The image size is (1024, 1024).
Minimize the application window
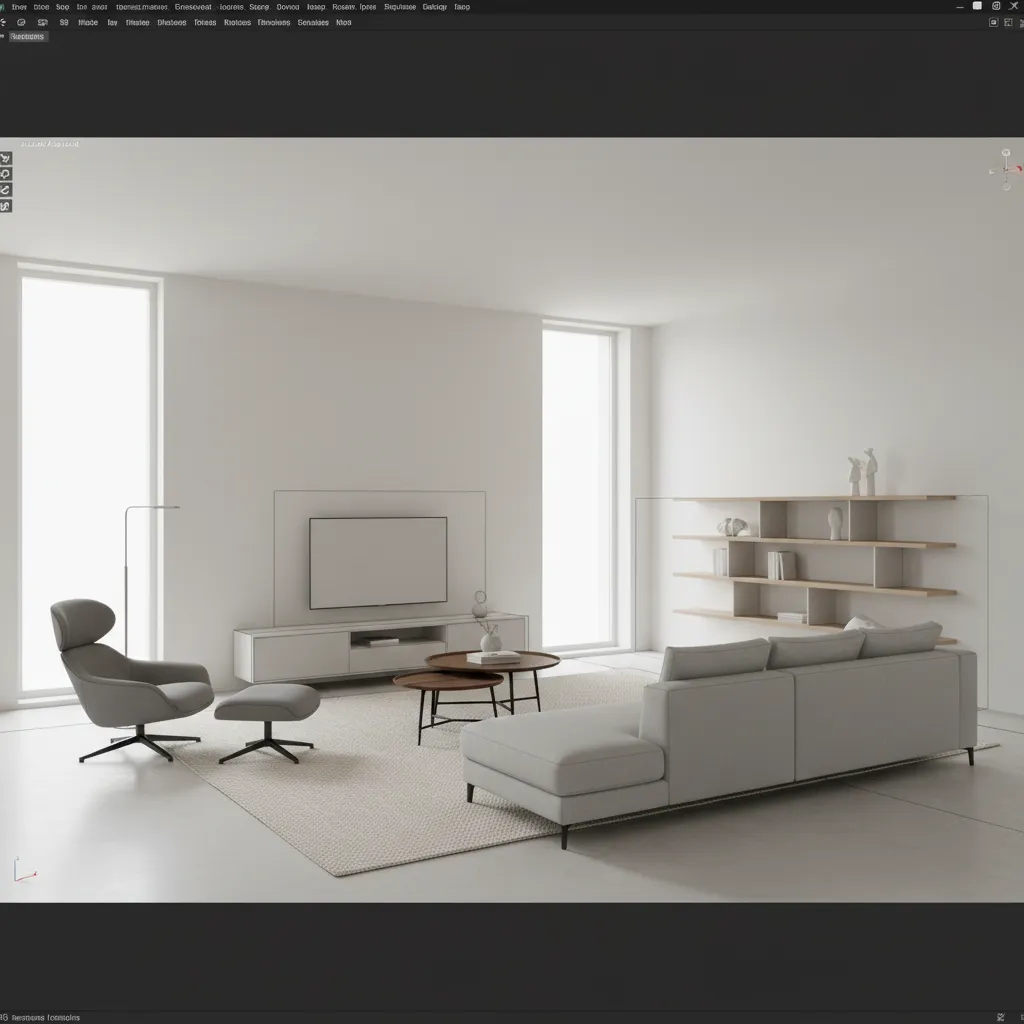959,7
